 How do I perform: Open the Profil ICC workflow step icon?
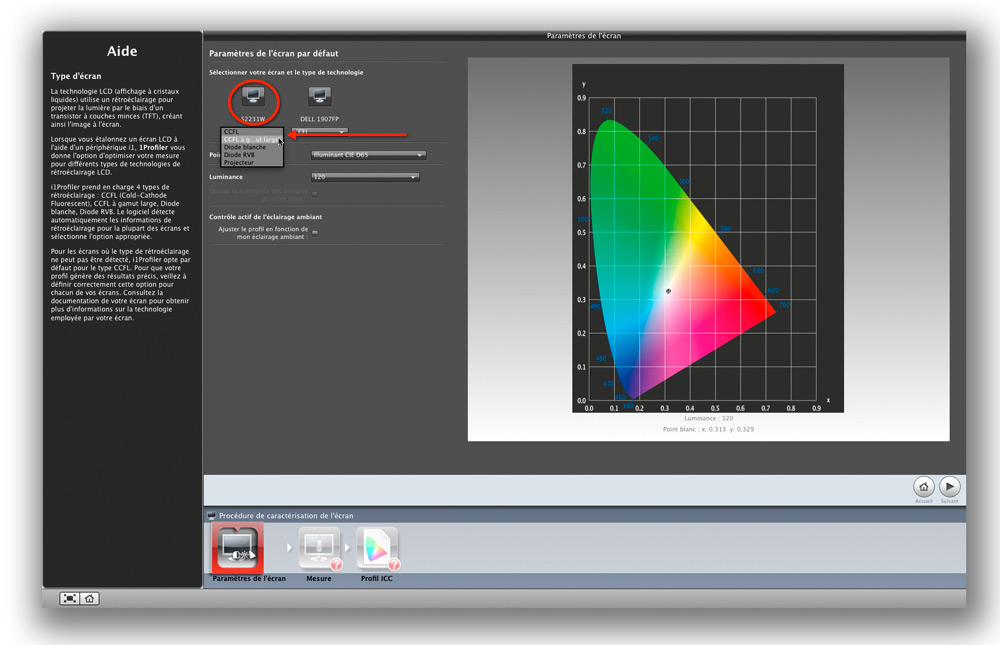point(378,548)
